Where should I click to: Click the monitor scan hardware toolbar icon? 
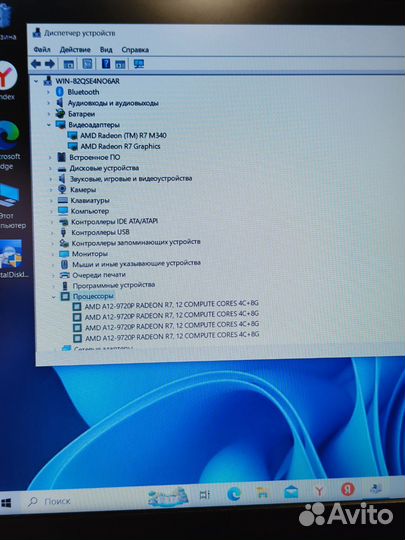[139, 64]
